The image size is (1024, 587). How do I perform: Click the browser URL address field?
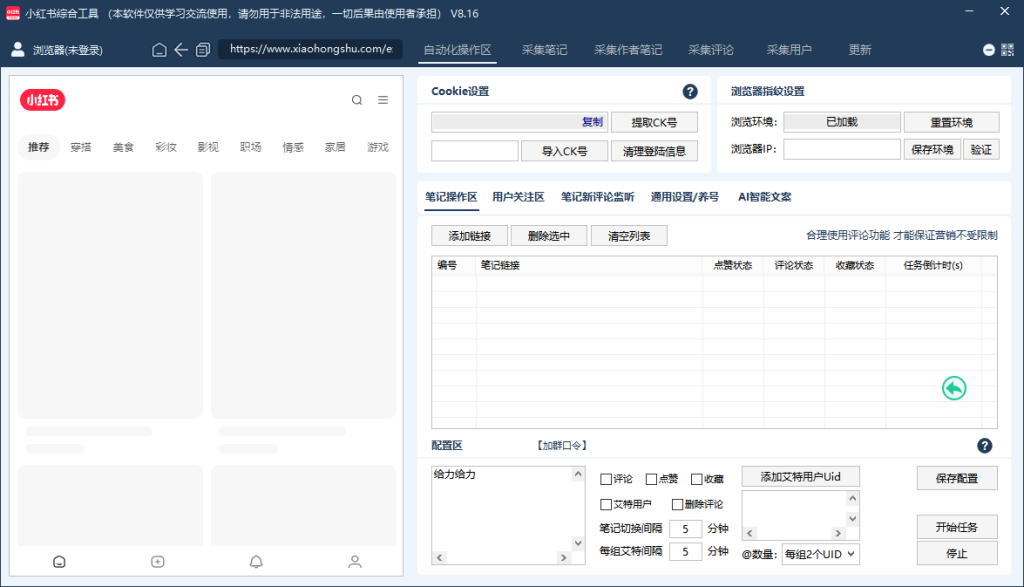310,49
